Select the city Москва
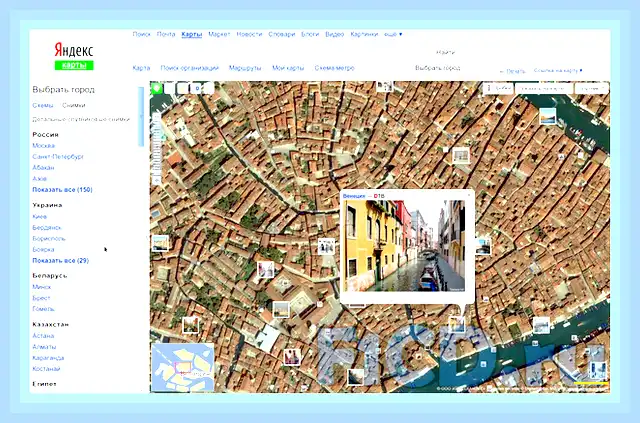 pyautogui.click(x=44, y=145)
